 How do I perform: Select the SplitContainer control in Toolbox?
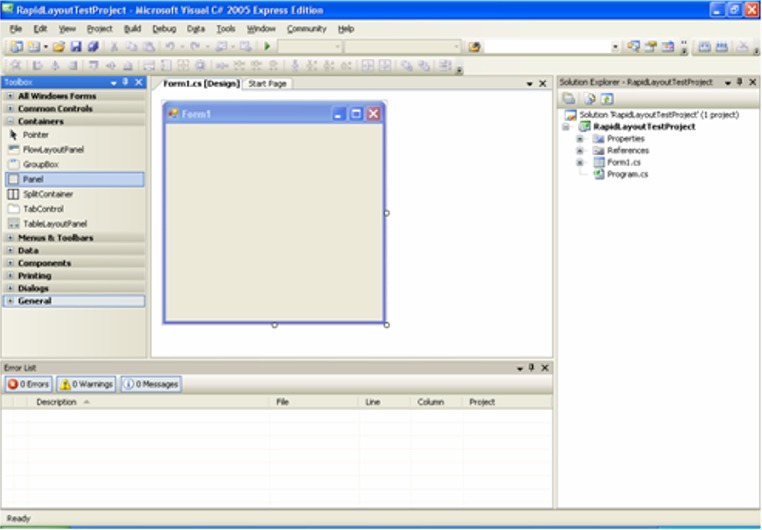pos(74,194)
